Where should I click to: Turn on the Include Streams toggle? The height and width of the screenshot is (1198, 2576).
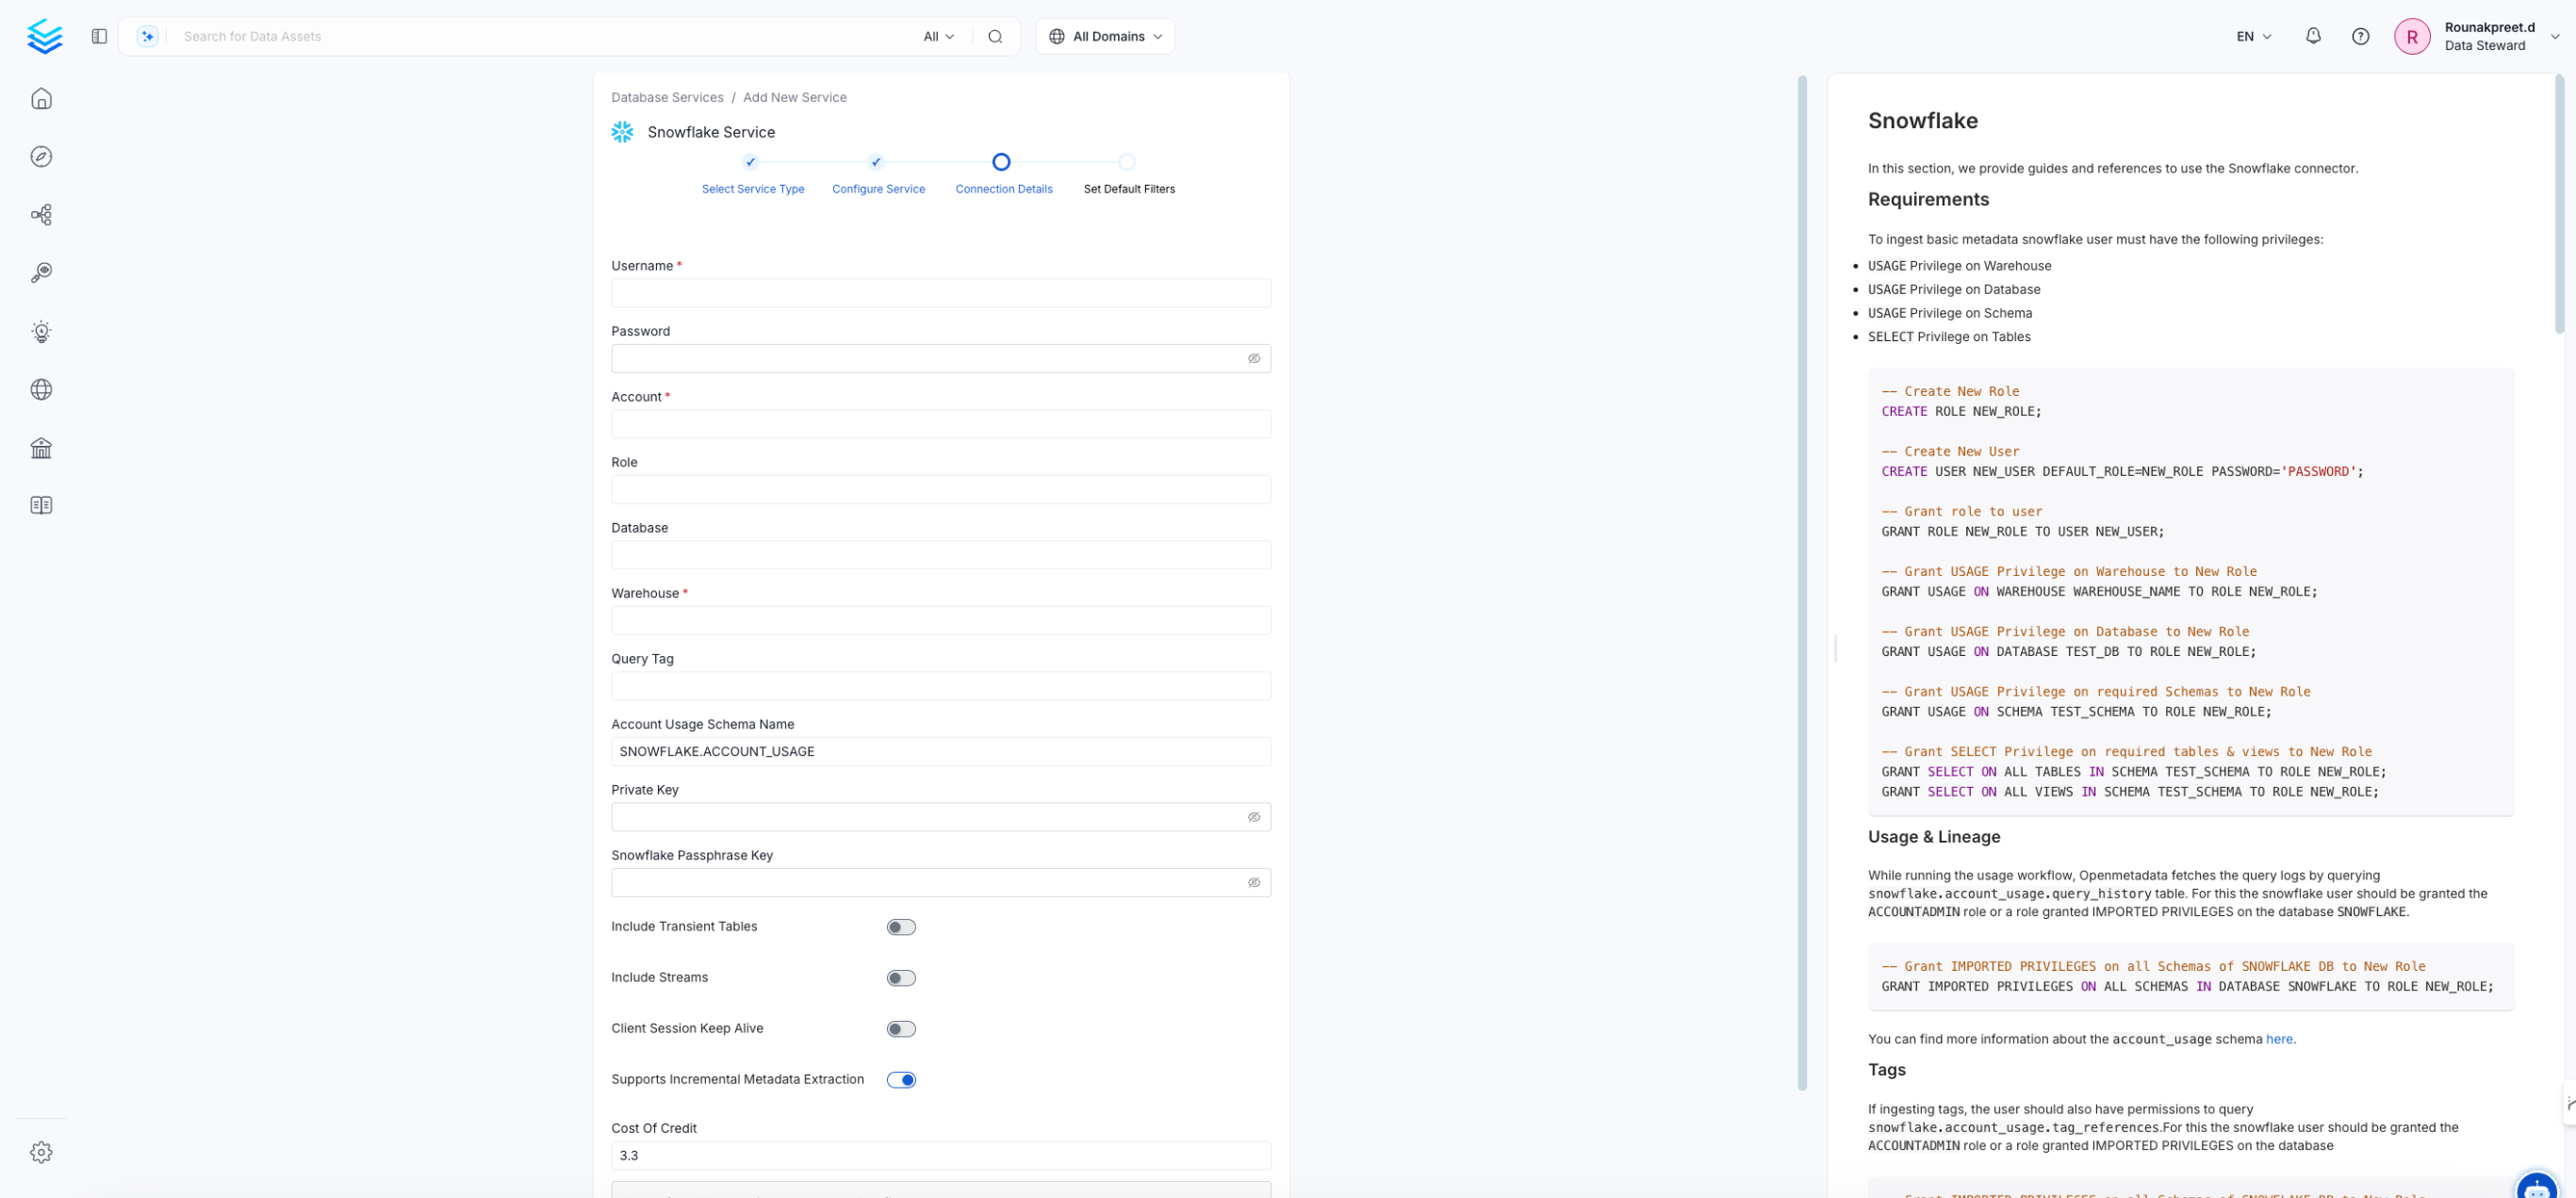(900, 977)
